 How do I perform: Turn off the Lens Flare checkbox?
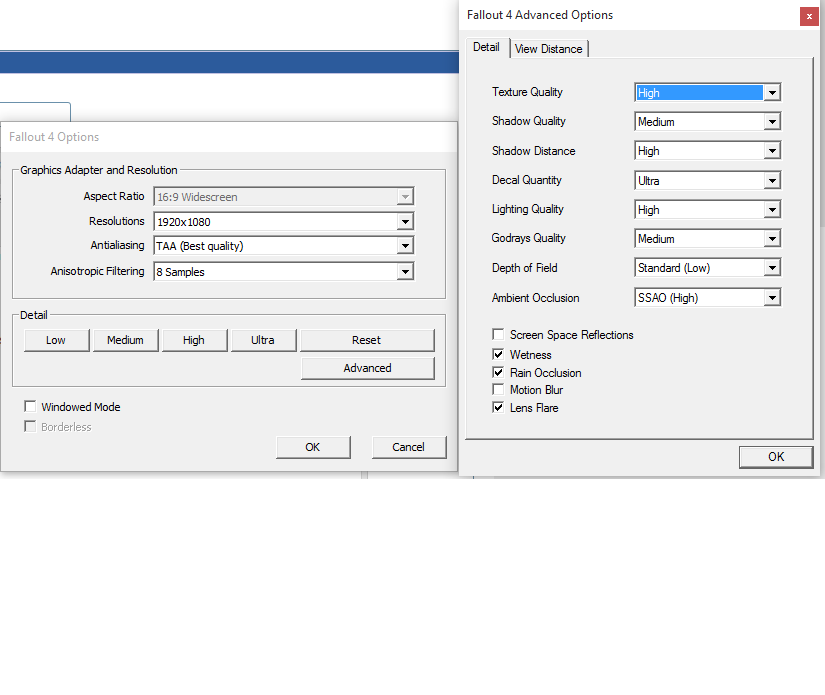point(498,407)
